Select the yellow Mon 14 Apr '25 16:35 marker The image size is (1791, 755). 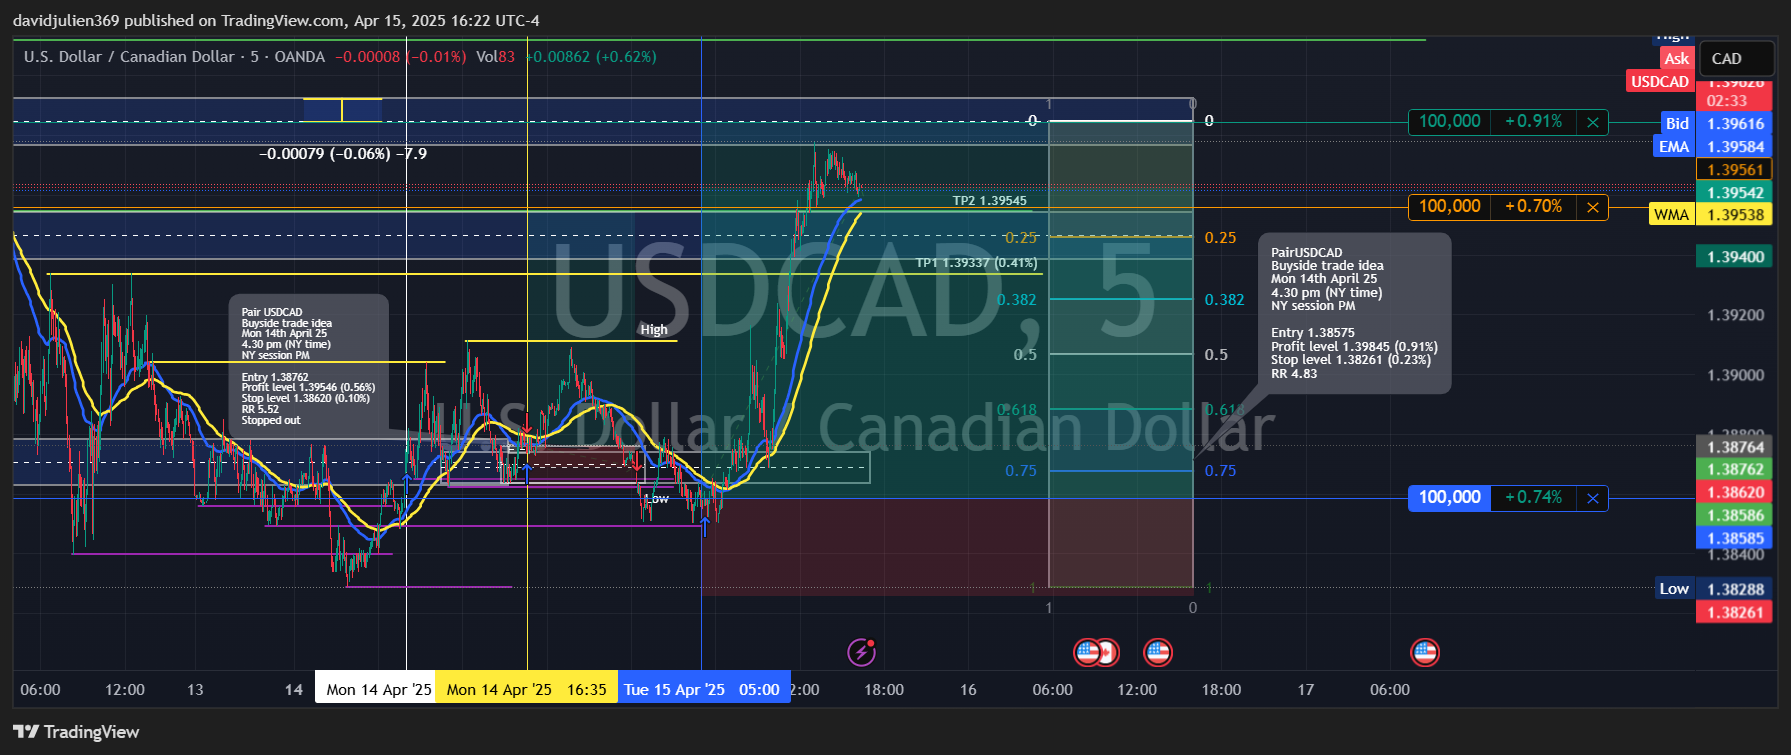click(x=526, y=689)
